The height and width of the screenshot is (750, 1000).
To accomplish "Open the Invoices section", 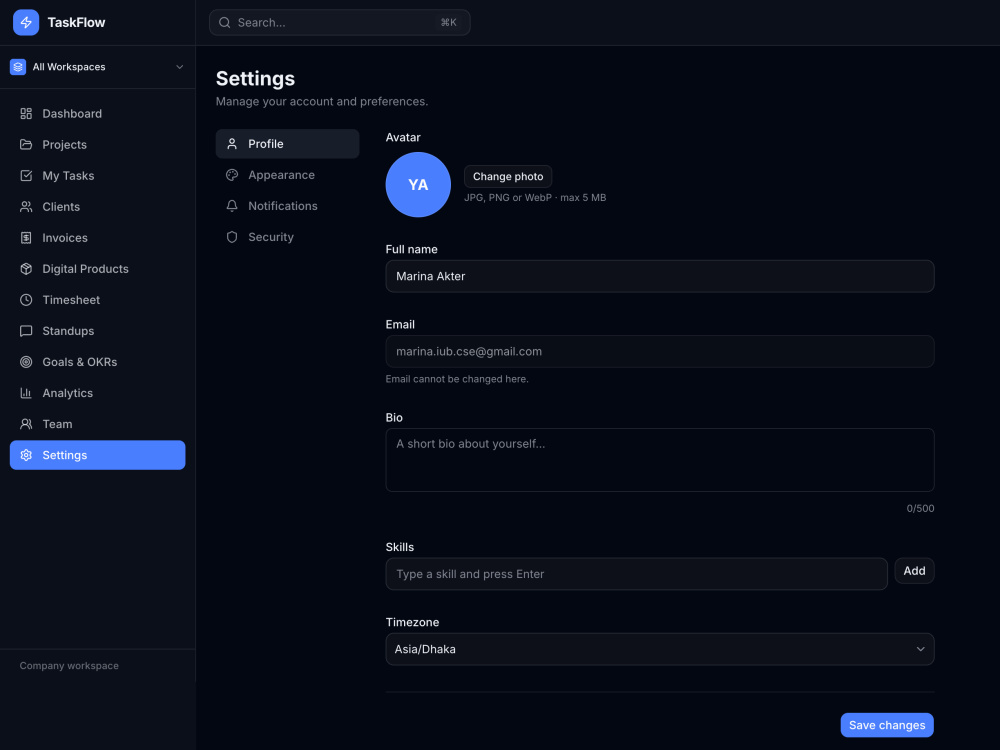I will coord(98,238).
